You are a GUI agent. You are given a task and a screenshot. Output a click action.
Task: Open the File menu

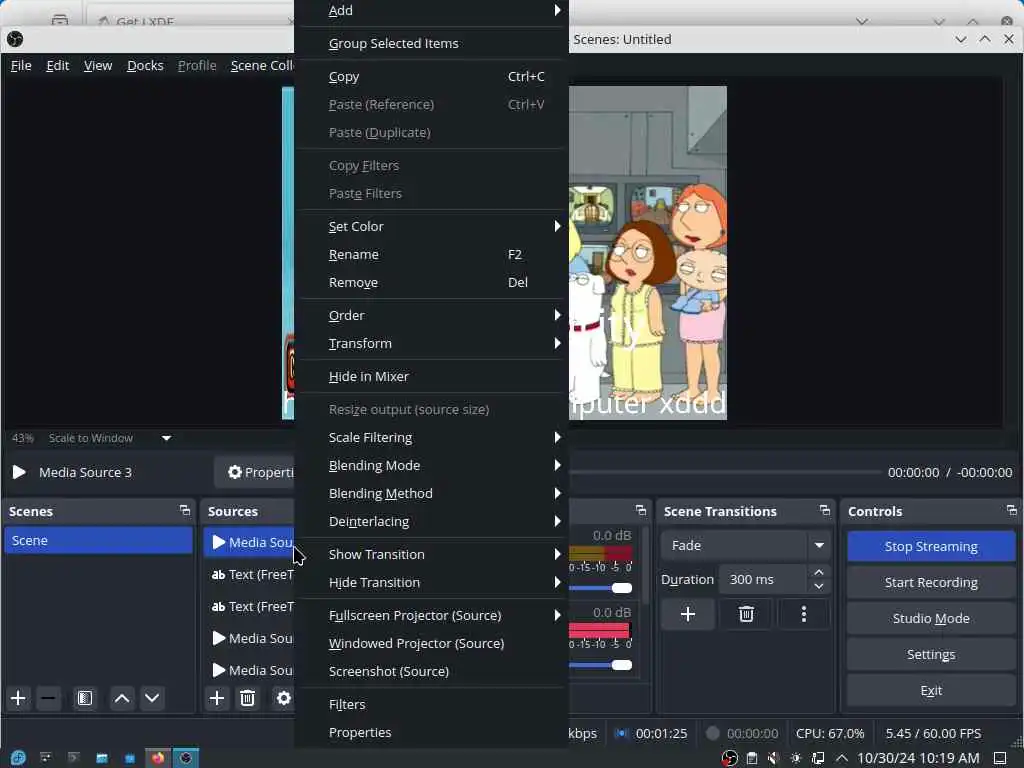21,65
